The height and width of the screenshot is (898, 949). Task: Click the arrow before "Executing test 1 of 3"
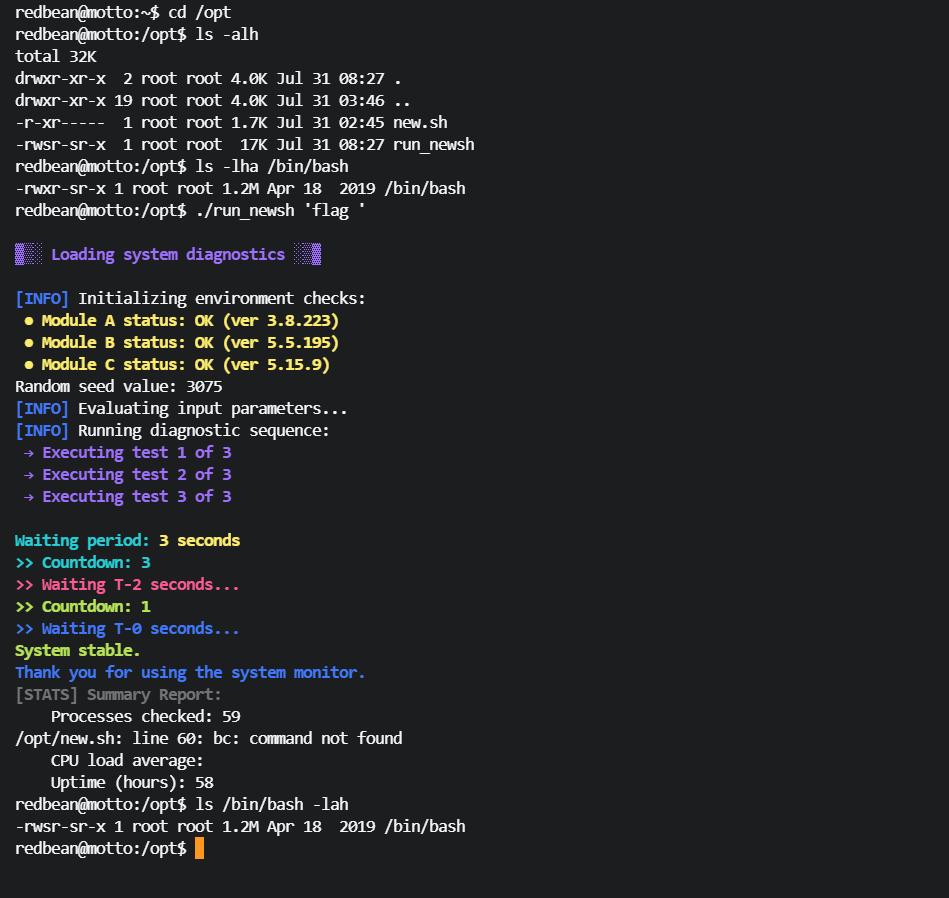click(28, 453)
